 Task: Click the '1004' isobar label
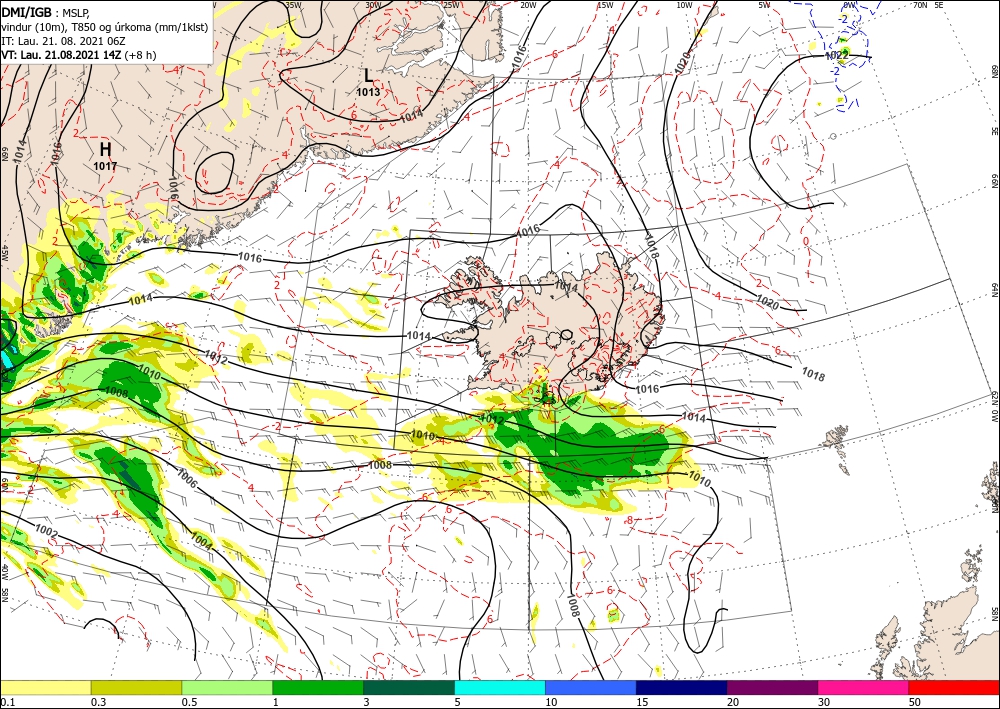(x=202, y=541)
